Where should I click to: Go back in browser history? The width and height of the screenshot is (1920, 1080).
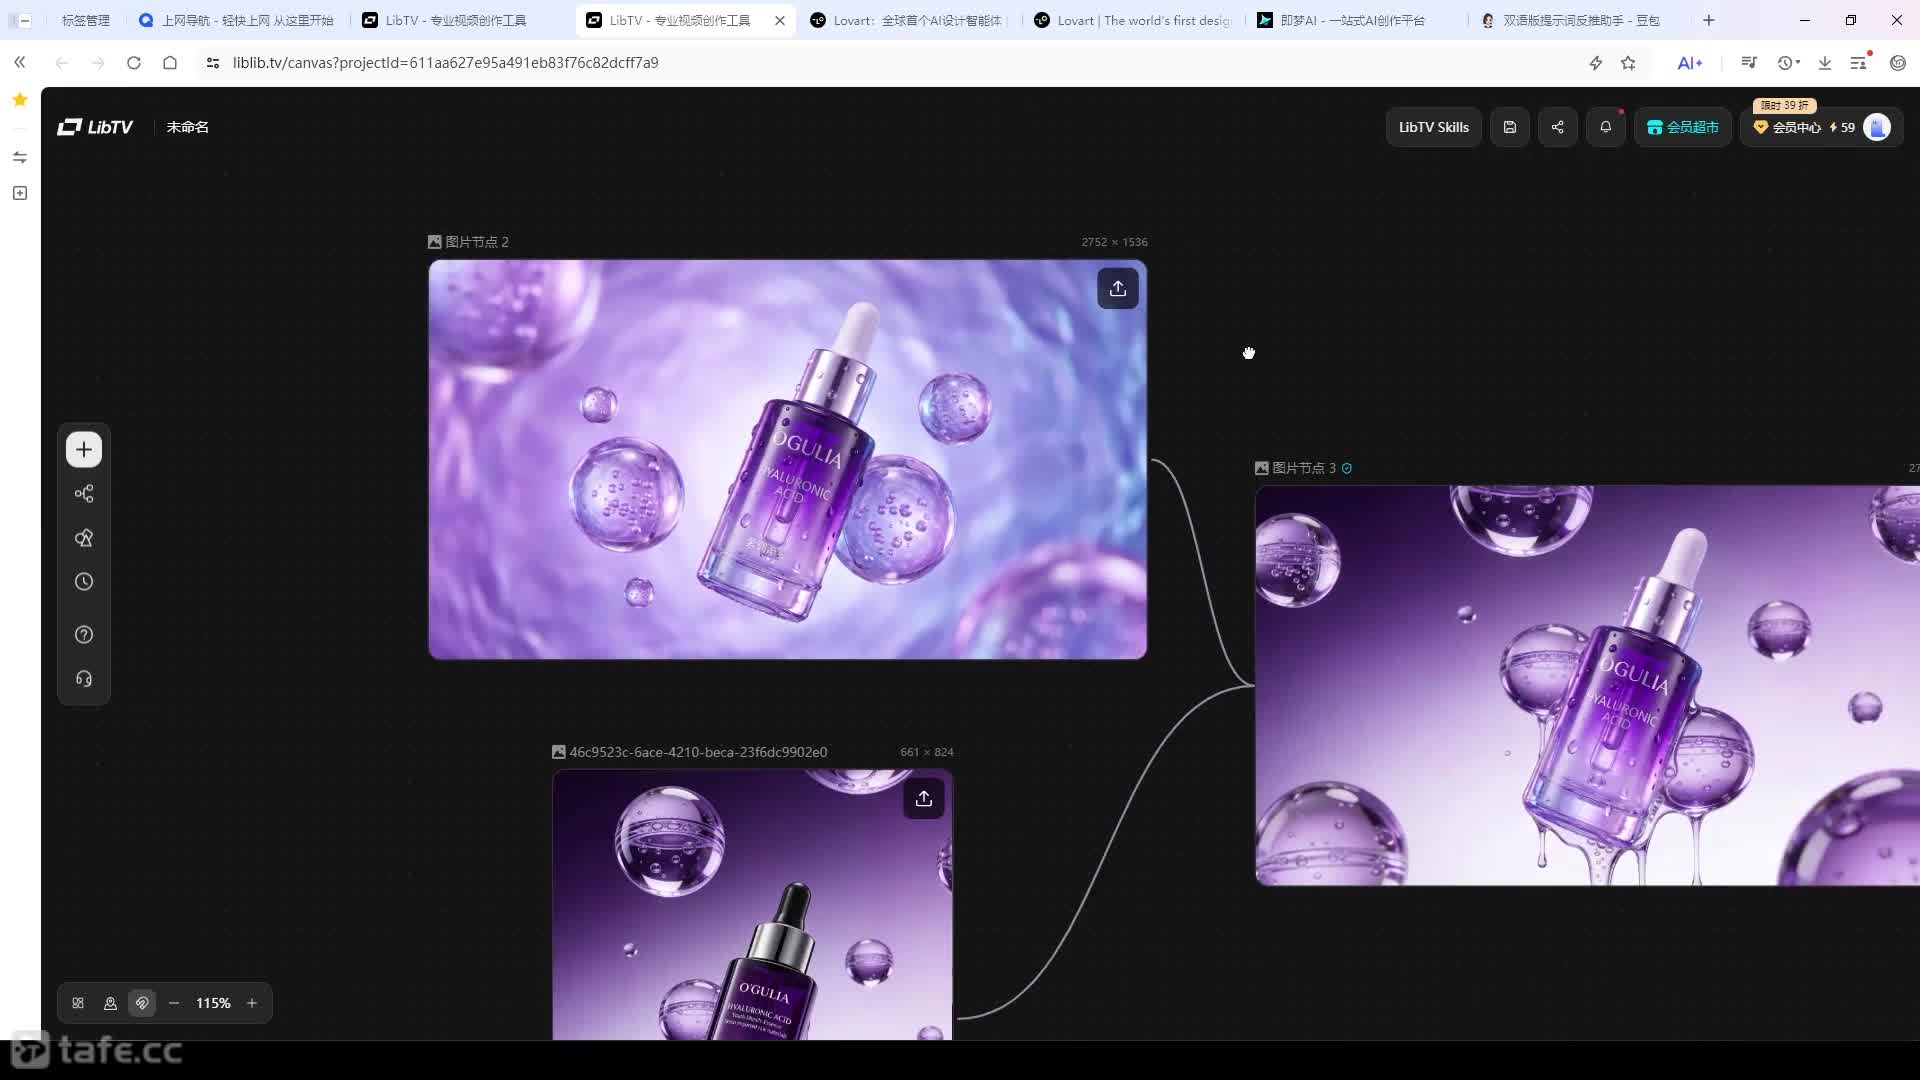[x=62, y=62]
